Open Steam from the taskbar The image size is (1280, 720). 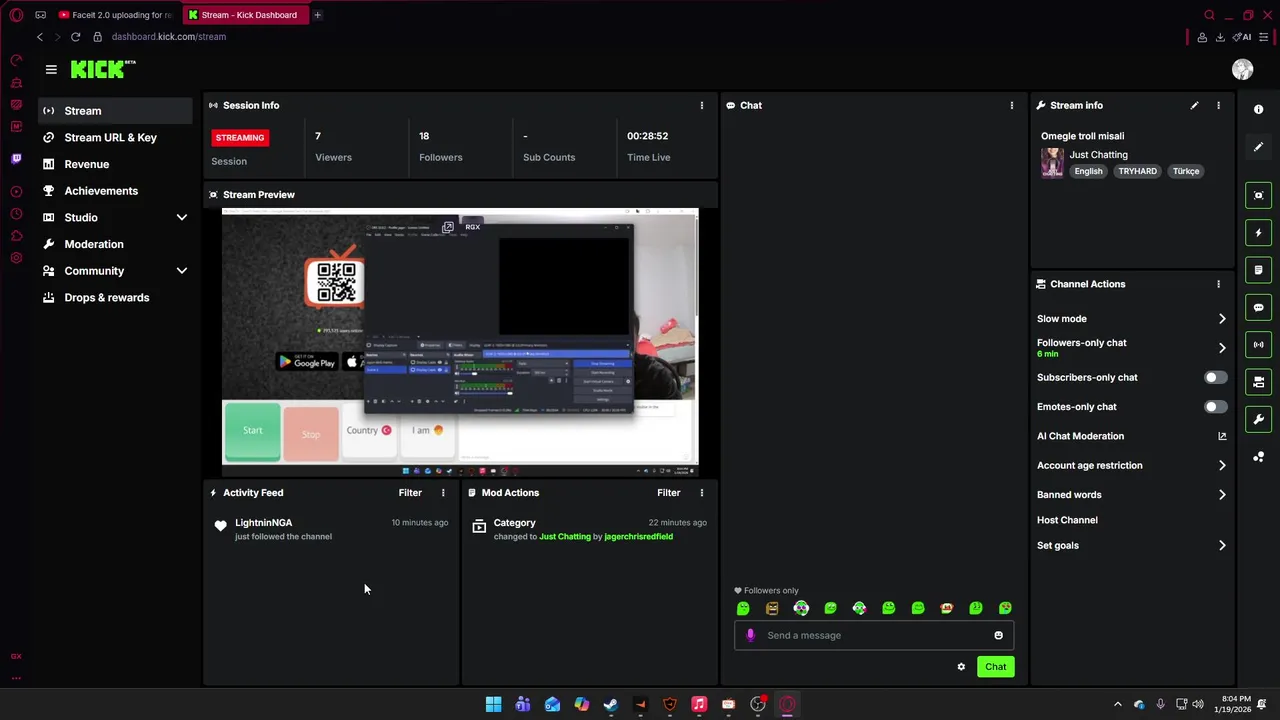611,705
